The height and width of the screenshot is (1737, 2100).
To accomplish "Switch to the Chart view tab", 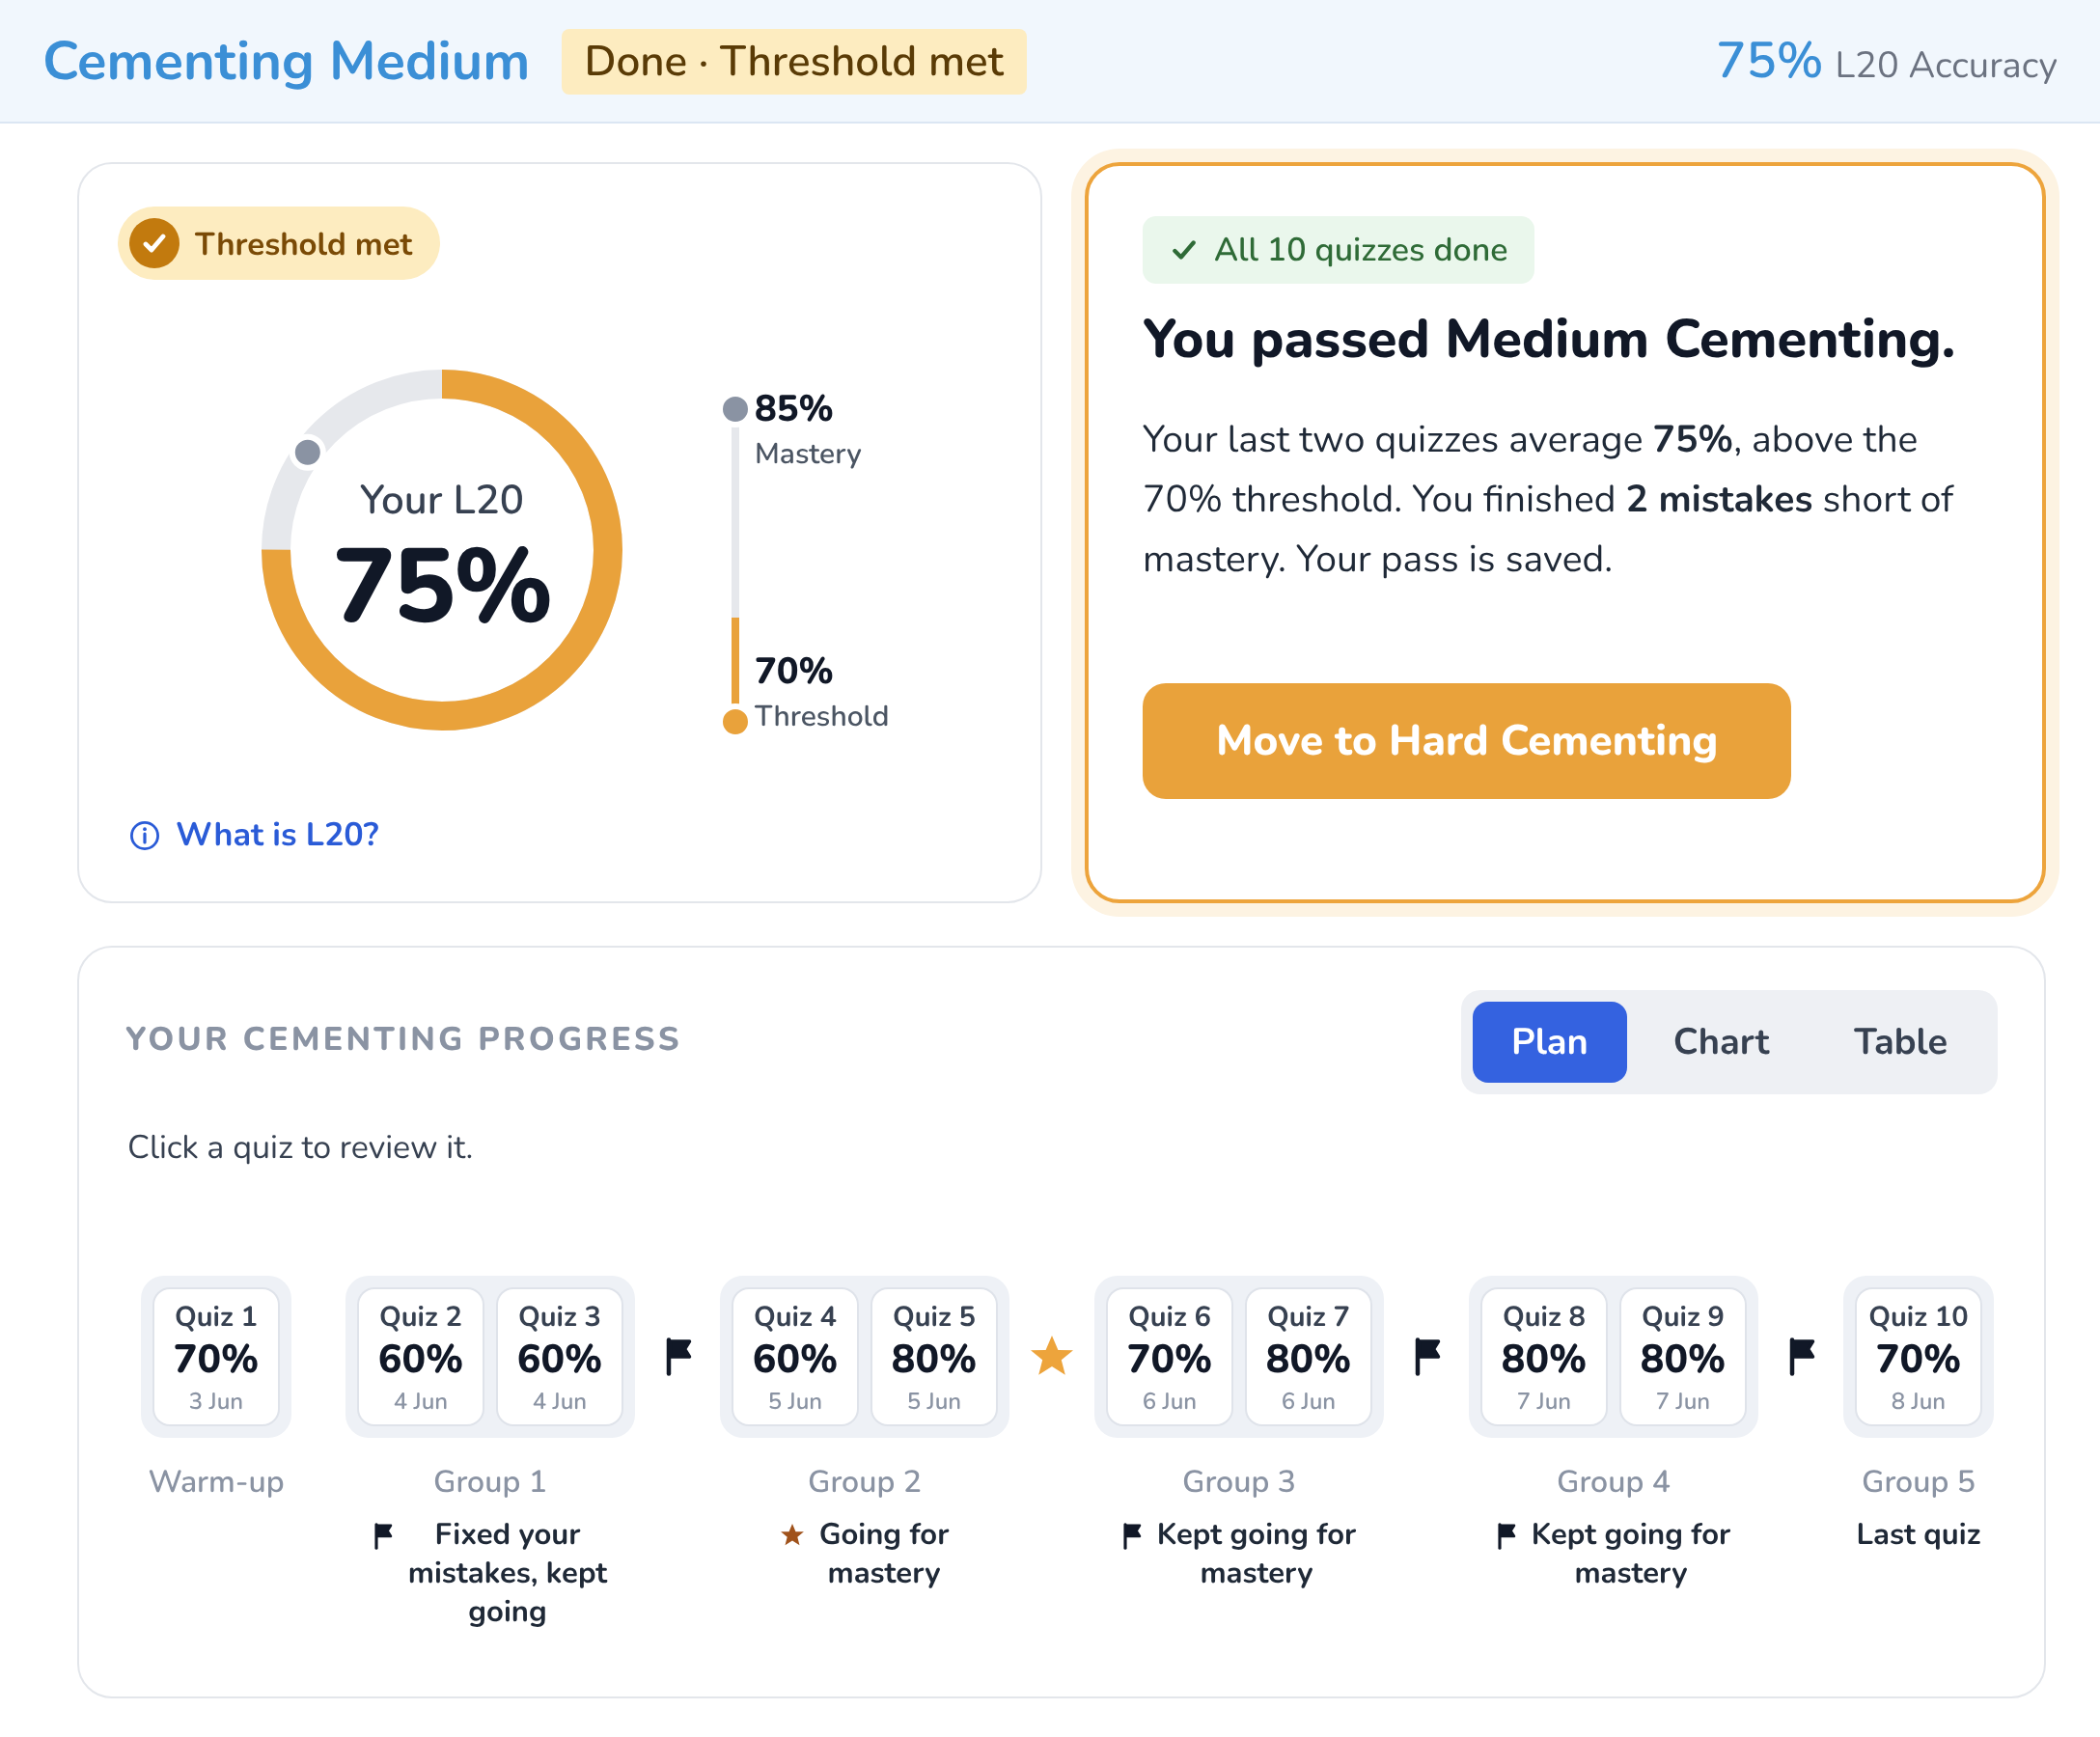I will [1721, 1041].
